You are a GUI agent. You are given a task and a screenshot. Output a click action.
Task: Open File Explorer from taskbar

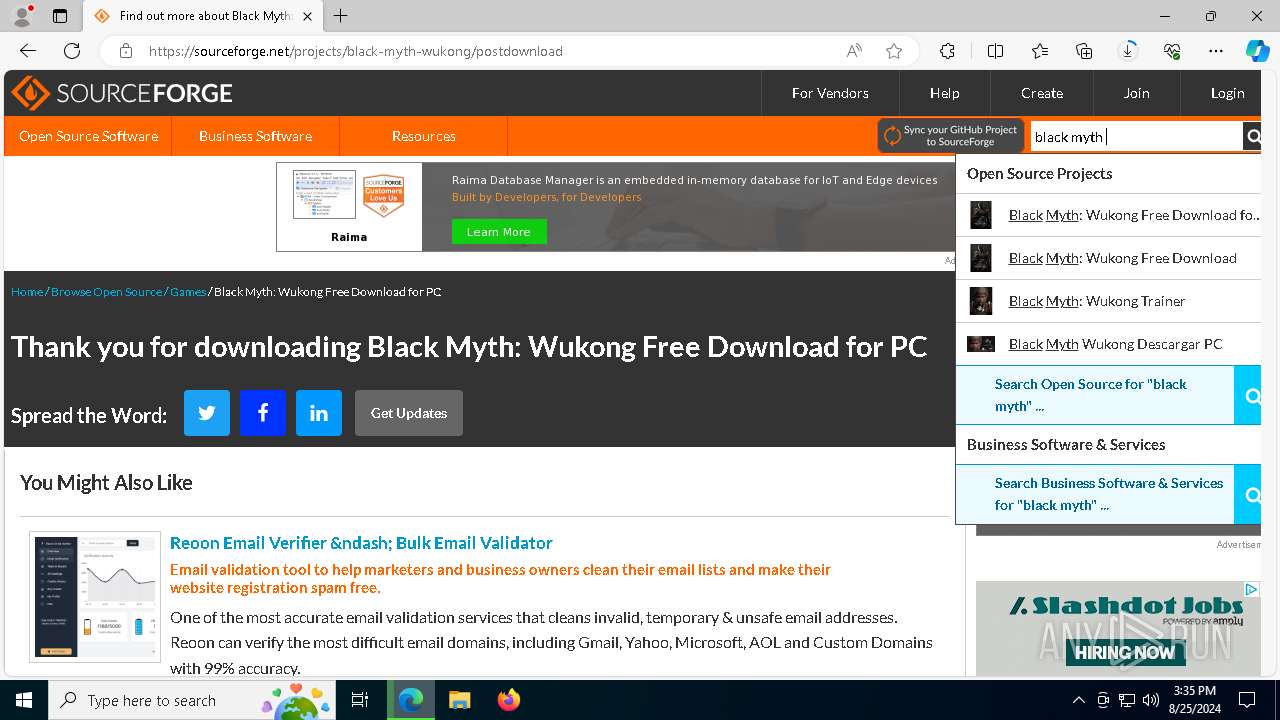click(459, 700)
